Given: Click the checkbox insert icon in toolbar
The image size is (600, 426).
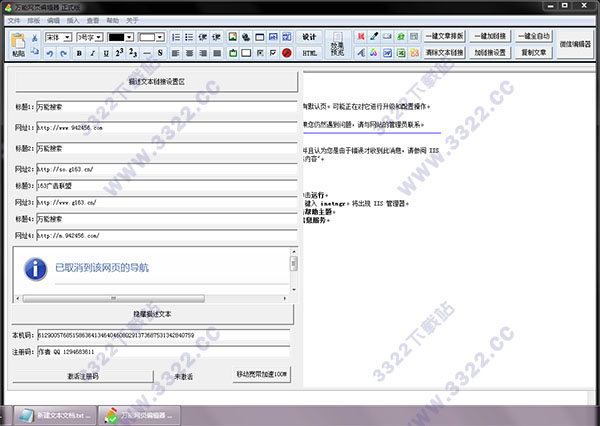Looking at the screenshot, I should point(273,53).
